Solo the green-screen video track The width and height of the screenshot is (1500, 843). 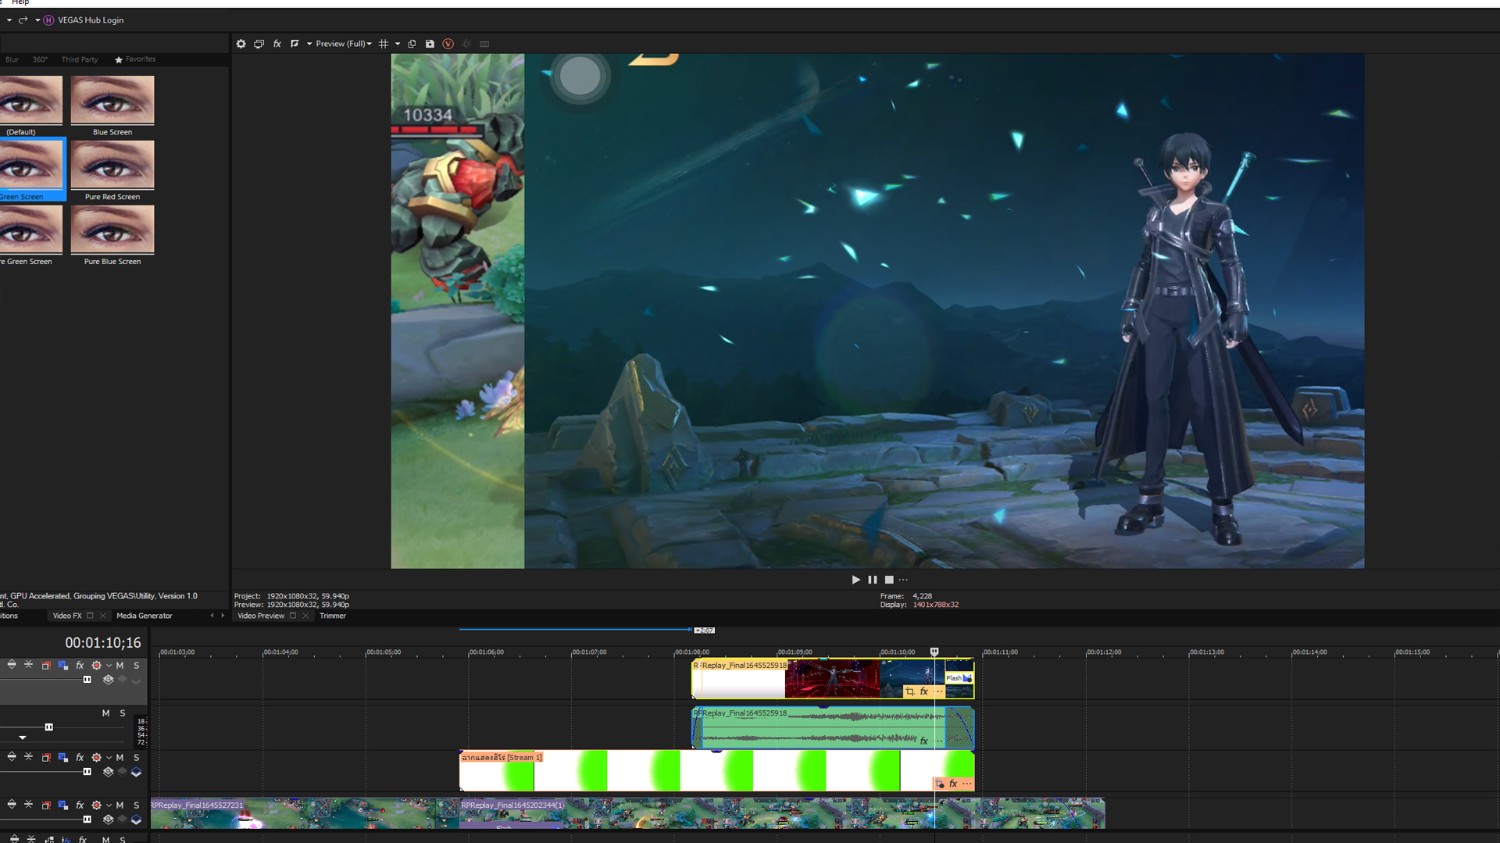click(137, 757)
